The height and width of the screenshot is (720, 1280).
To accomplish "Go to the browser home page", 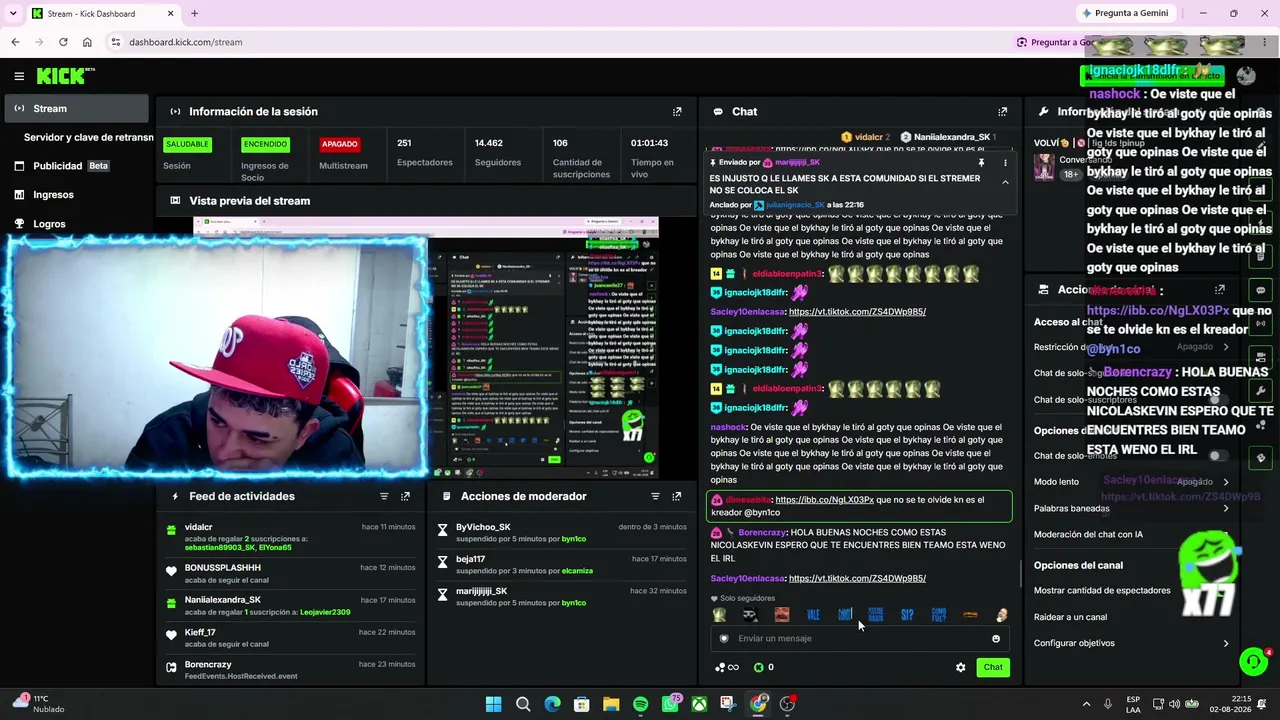I will click(87, 42).
